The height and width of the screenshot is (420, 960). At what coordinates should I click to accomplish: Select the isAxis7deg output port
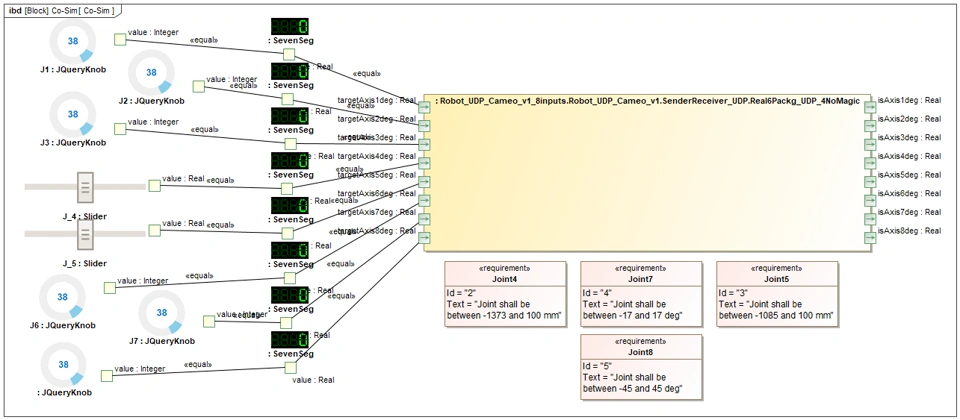(870, 219)
